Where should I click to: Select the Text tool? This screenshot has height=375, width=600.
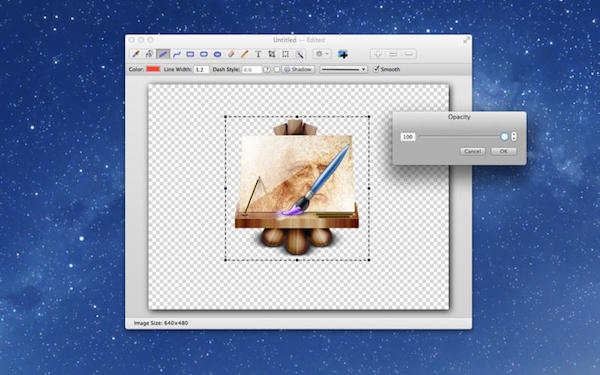258,54
